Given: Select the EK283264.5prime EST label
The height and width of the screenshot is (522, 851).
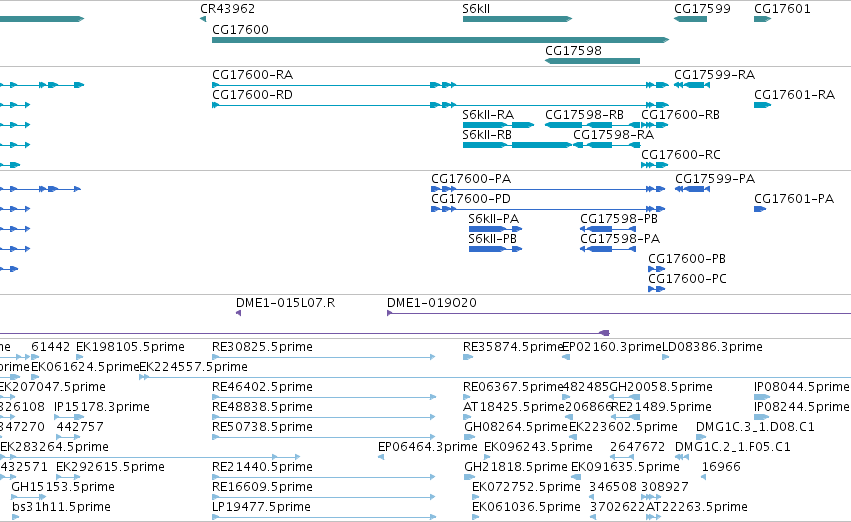Looking at the screenshot, I should (x=54, y=447).
